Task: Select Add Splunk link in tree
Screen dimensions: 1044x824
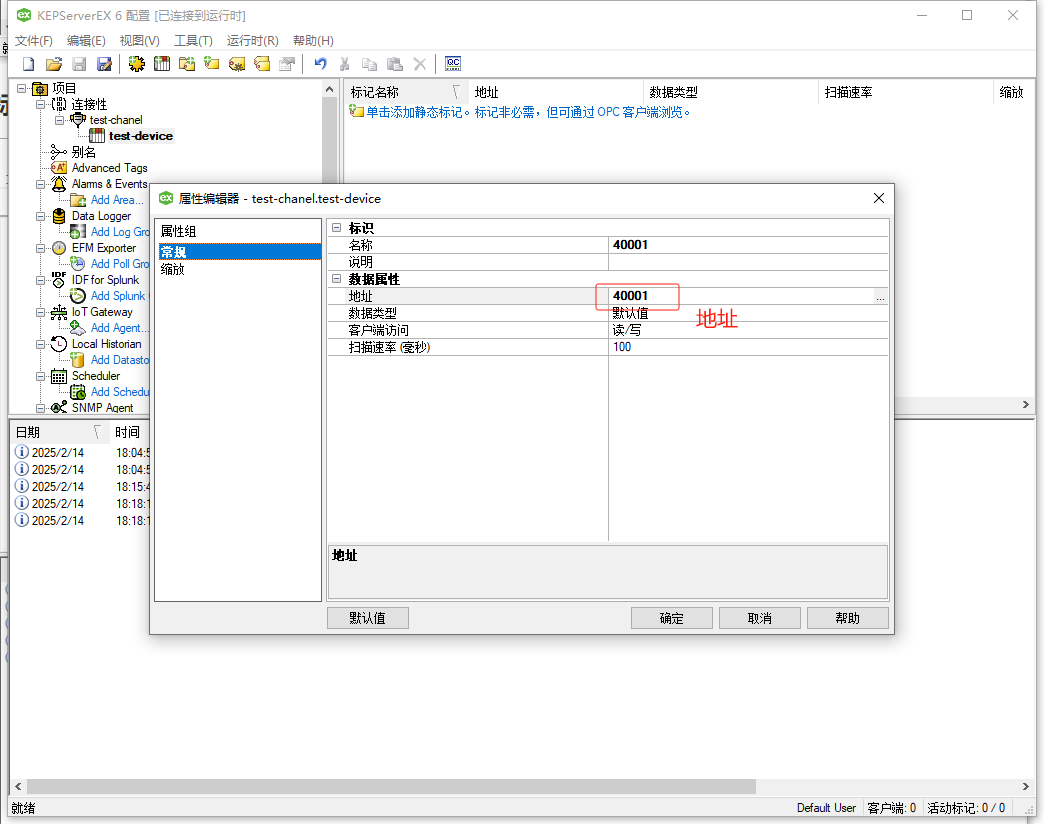Action: coord(118,296)
